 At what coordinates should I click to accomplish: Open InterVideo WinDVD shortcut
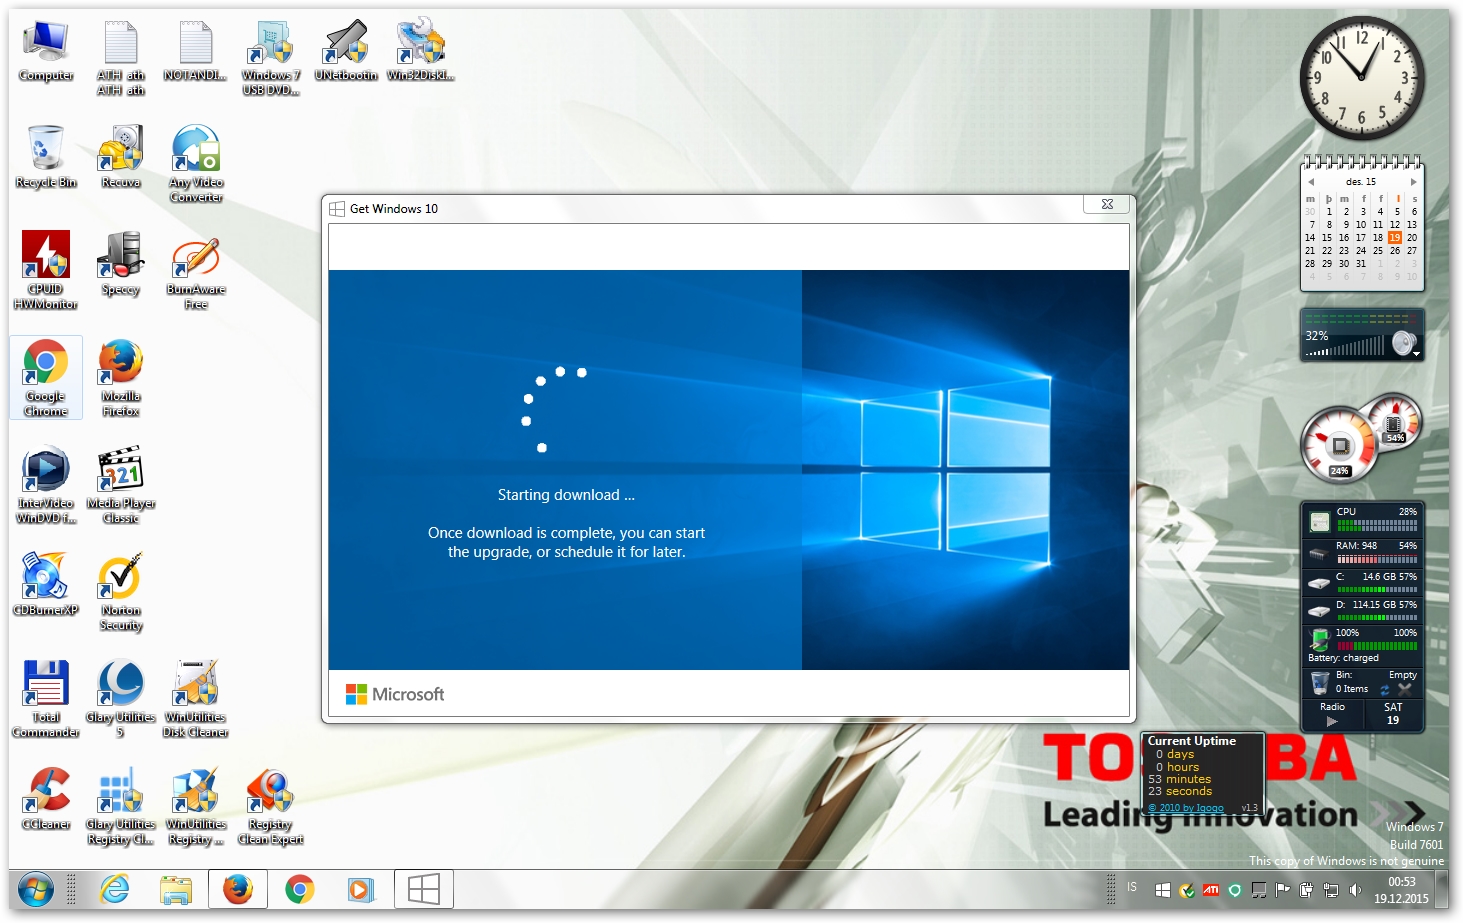pyautogui.click(x=46, y=485)
